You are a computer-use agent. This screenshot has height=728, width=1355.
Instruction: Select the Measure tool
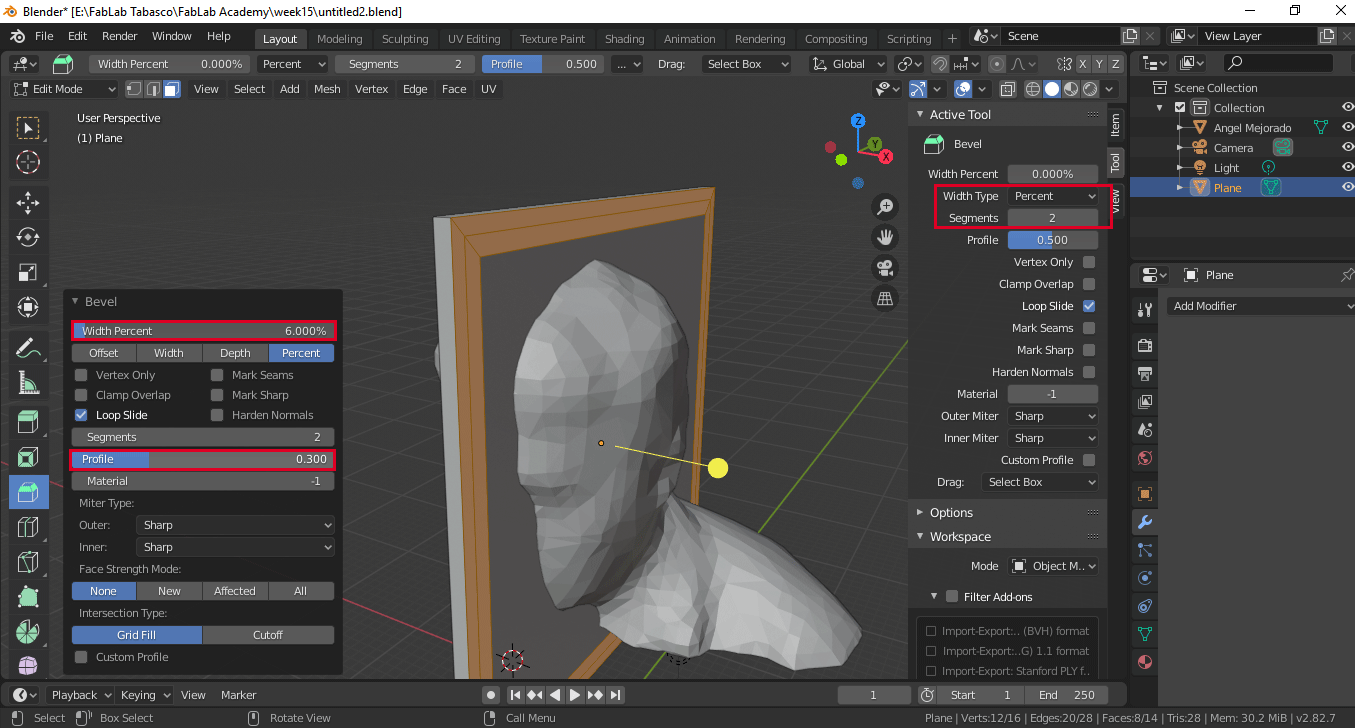click(28, 383)
